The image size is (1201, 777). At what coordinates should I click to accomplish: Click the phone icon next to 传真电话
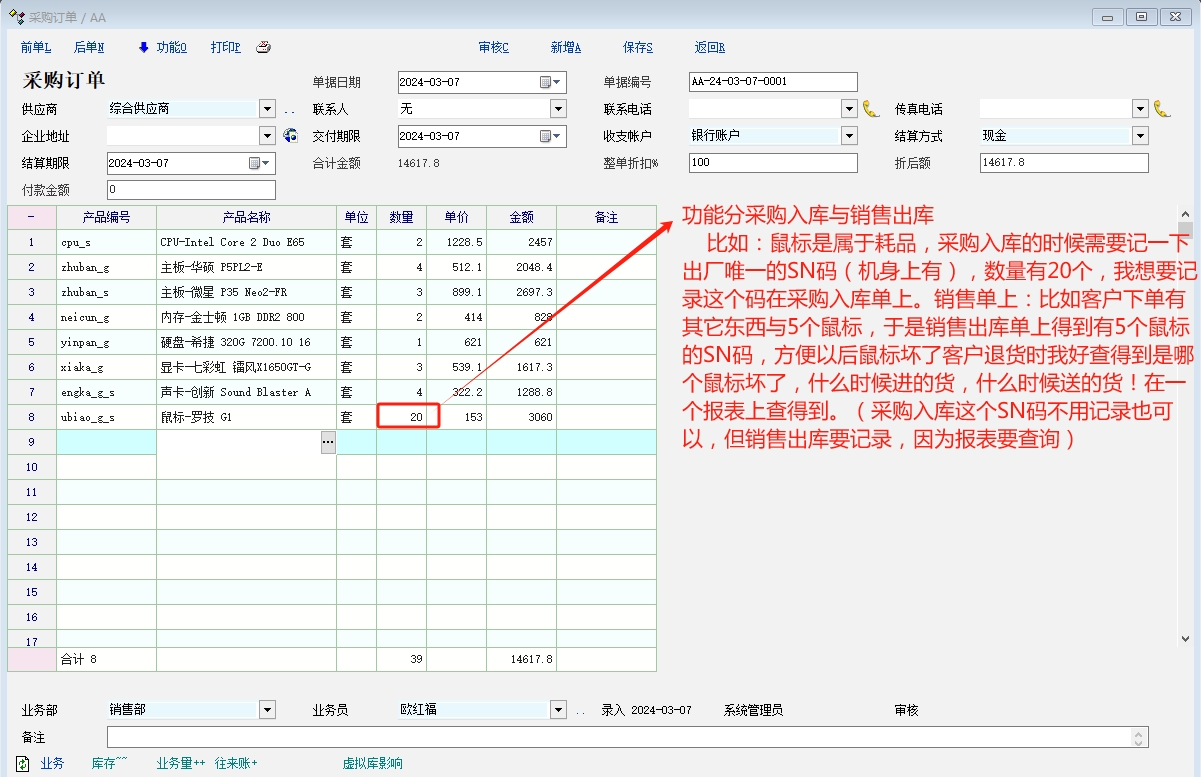[1161, 109]
